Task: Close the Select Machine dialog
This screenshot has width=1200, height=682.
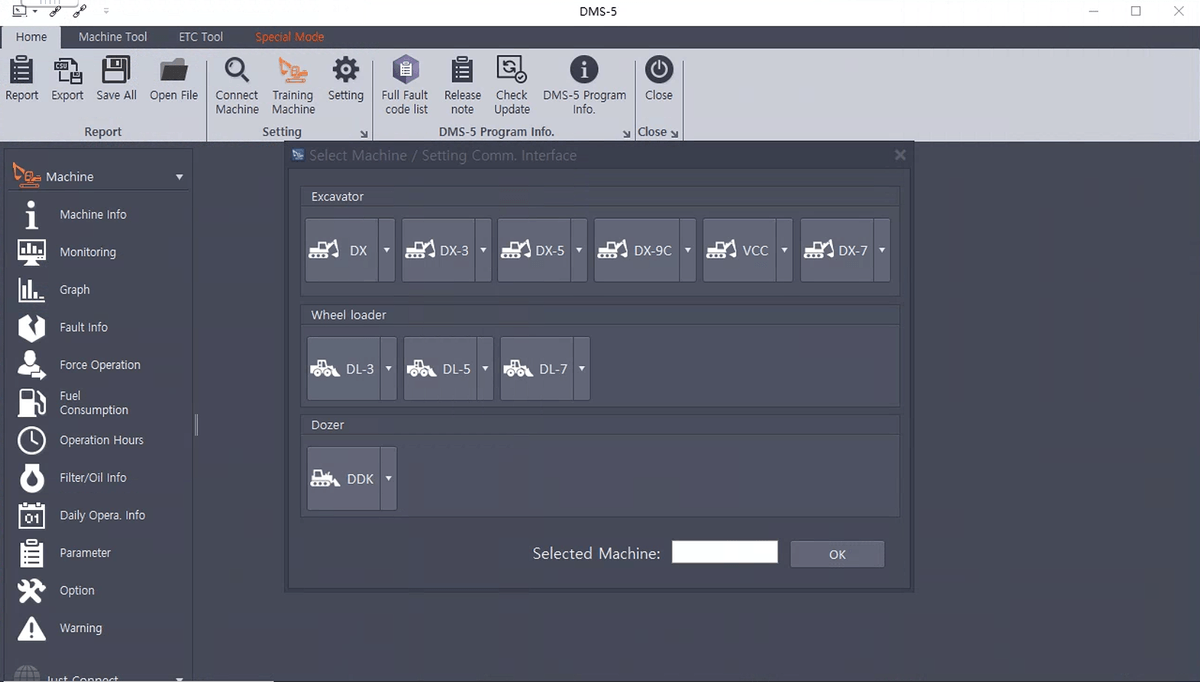Action: [x=900, y=155]
